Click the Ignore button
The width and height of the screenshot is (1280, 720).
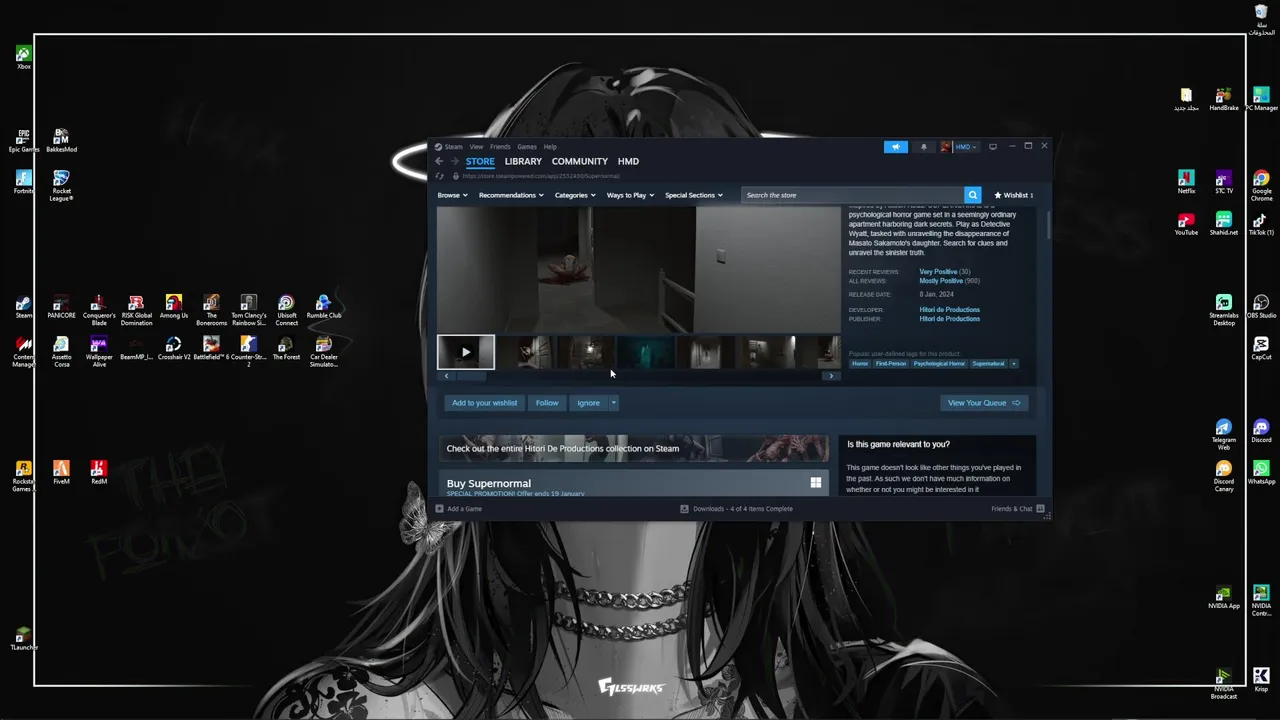[588, 403]
